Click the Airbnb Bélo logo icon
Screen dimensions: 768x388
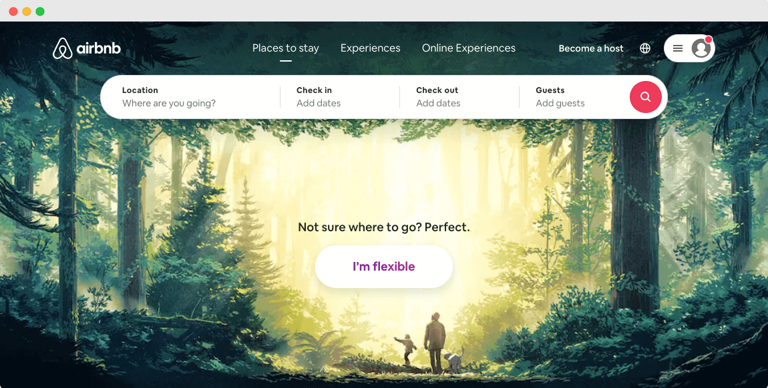[x=62, y=48]
